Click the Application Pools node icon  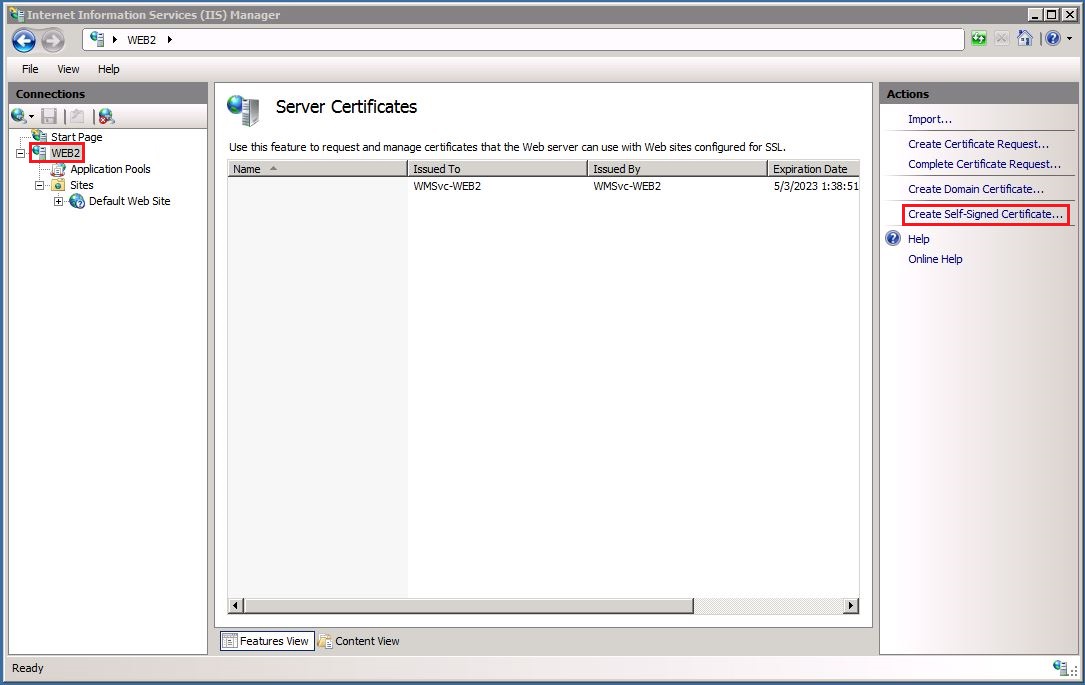58,169
